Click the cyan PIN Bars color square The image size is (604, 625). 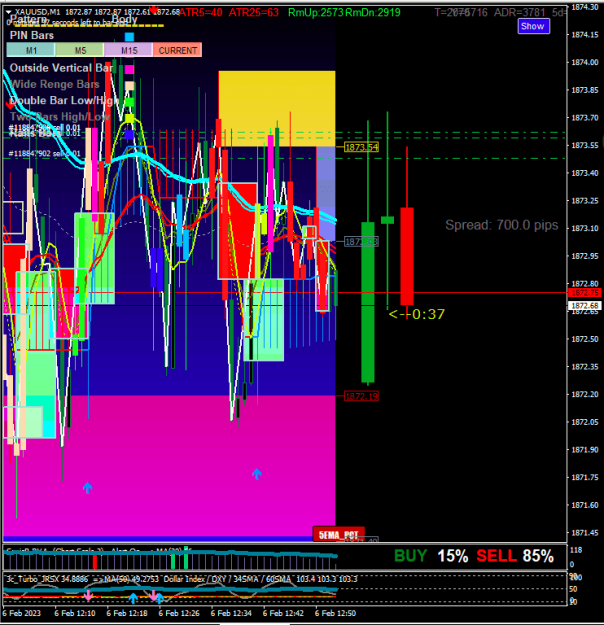tap(129, 37)
